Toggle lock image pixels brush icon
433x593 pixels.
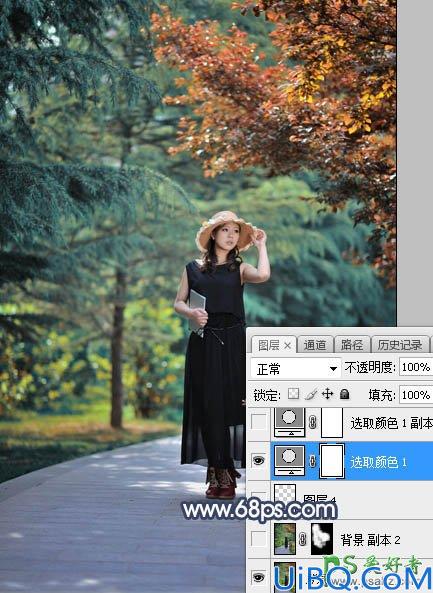[311, 394]
